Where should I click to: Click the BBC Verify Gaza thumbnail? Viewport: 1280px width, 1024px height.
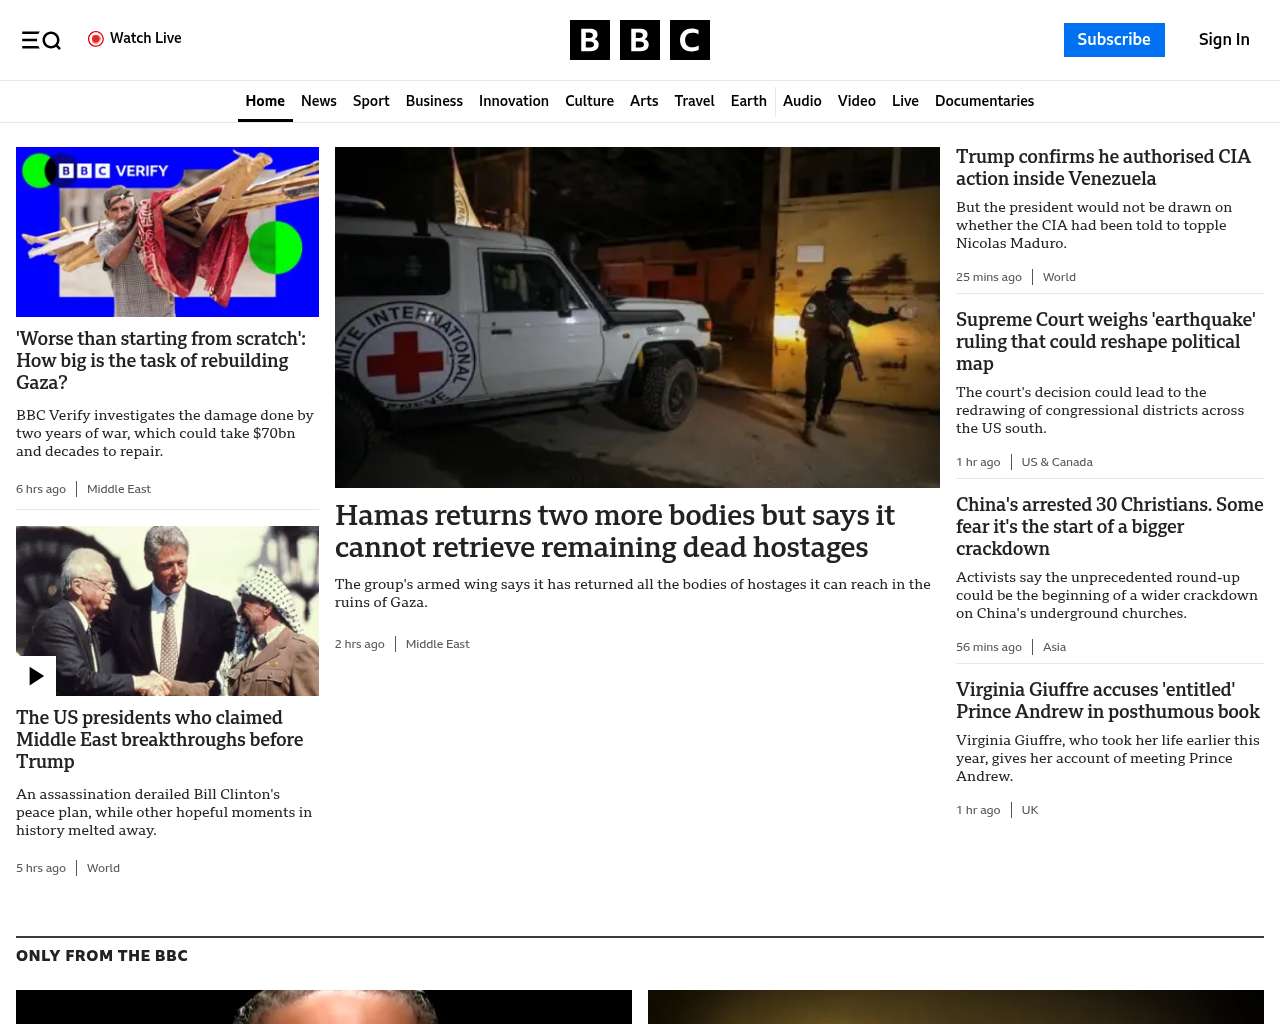tap(167, 232)
